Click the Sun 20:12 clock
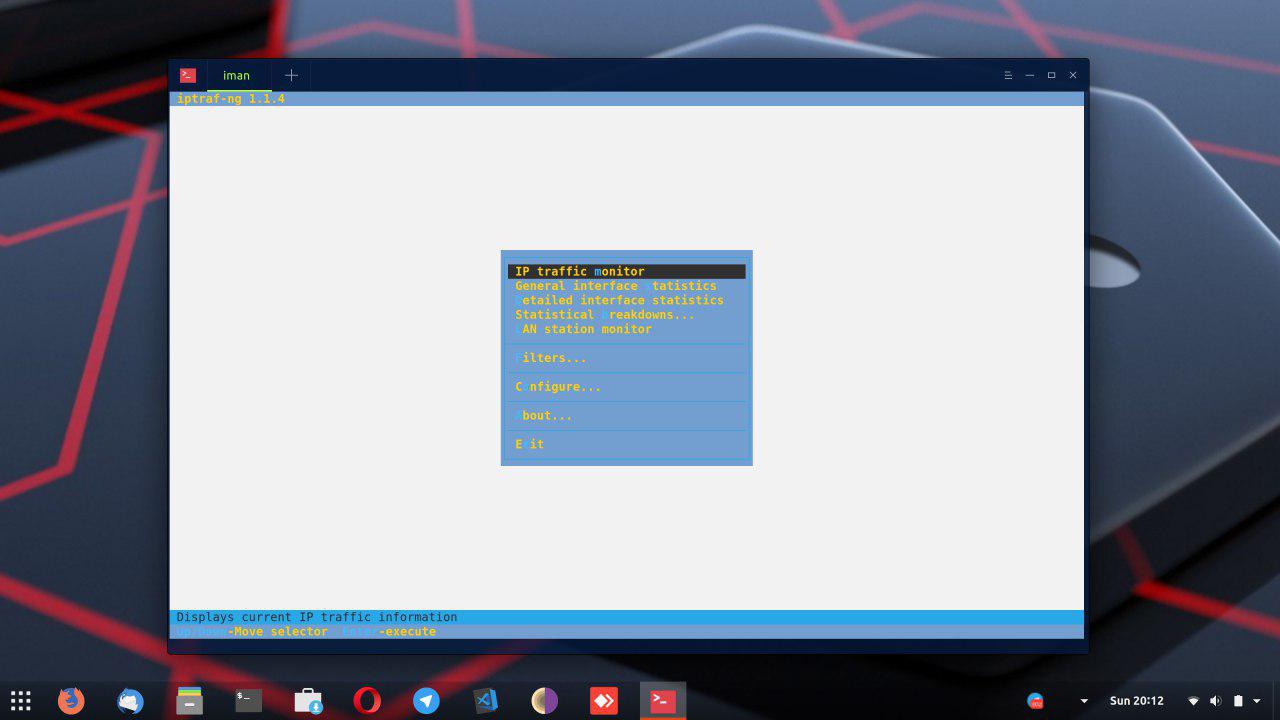The height and width of the screenshot is (720, 1280). [1136, 701]
